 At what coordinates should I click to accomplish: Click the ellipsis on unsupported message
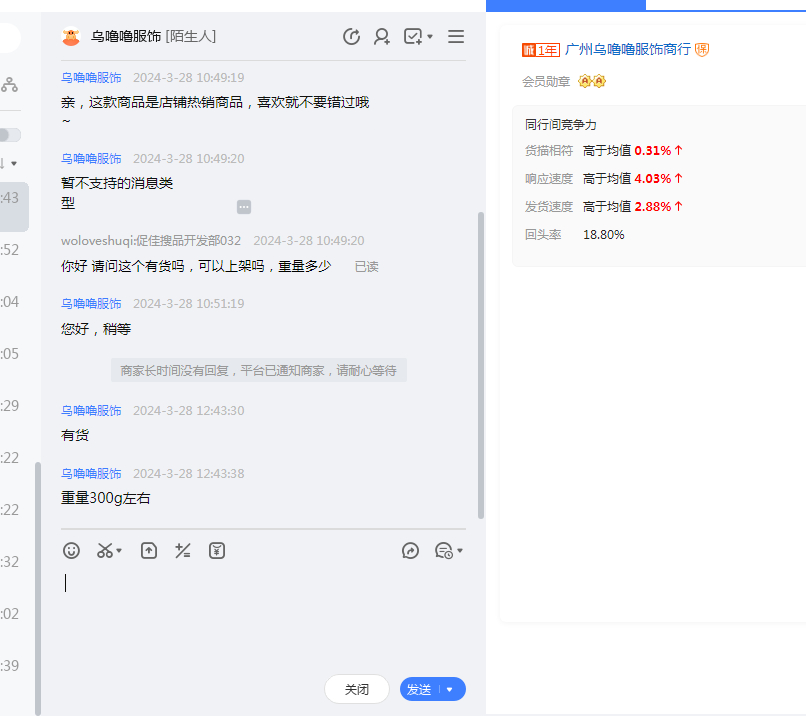[x=244, y=207]
